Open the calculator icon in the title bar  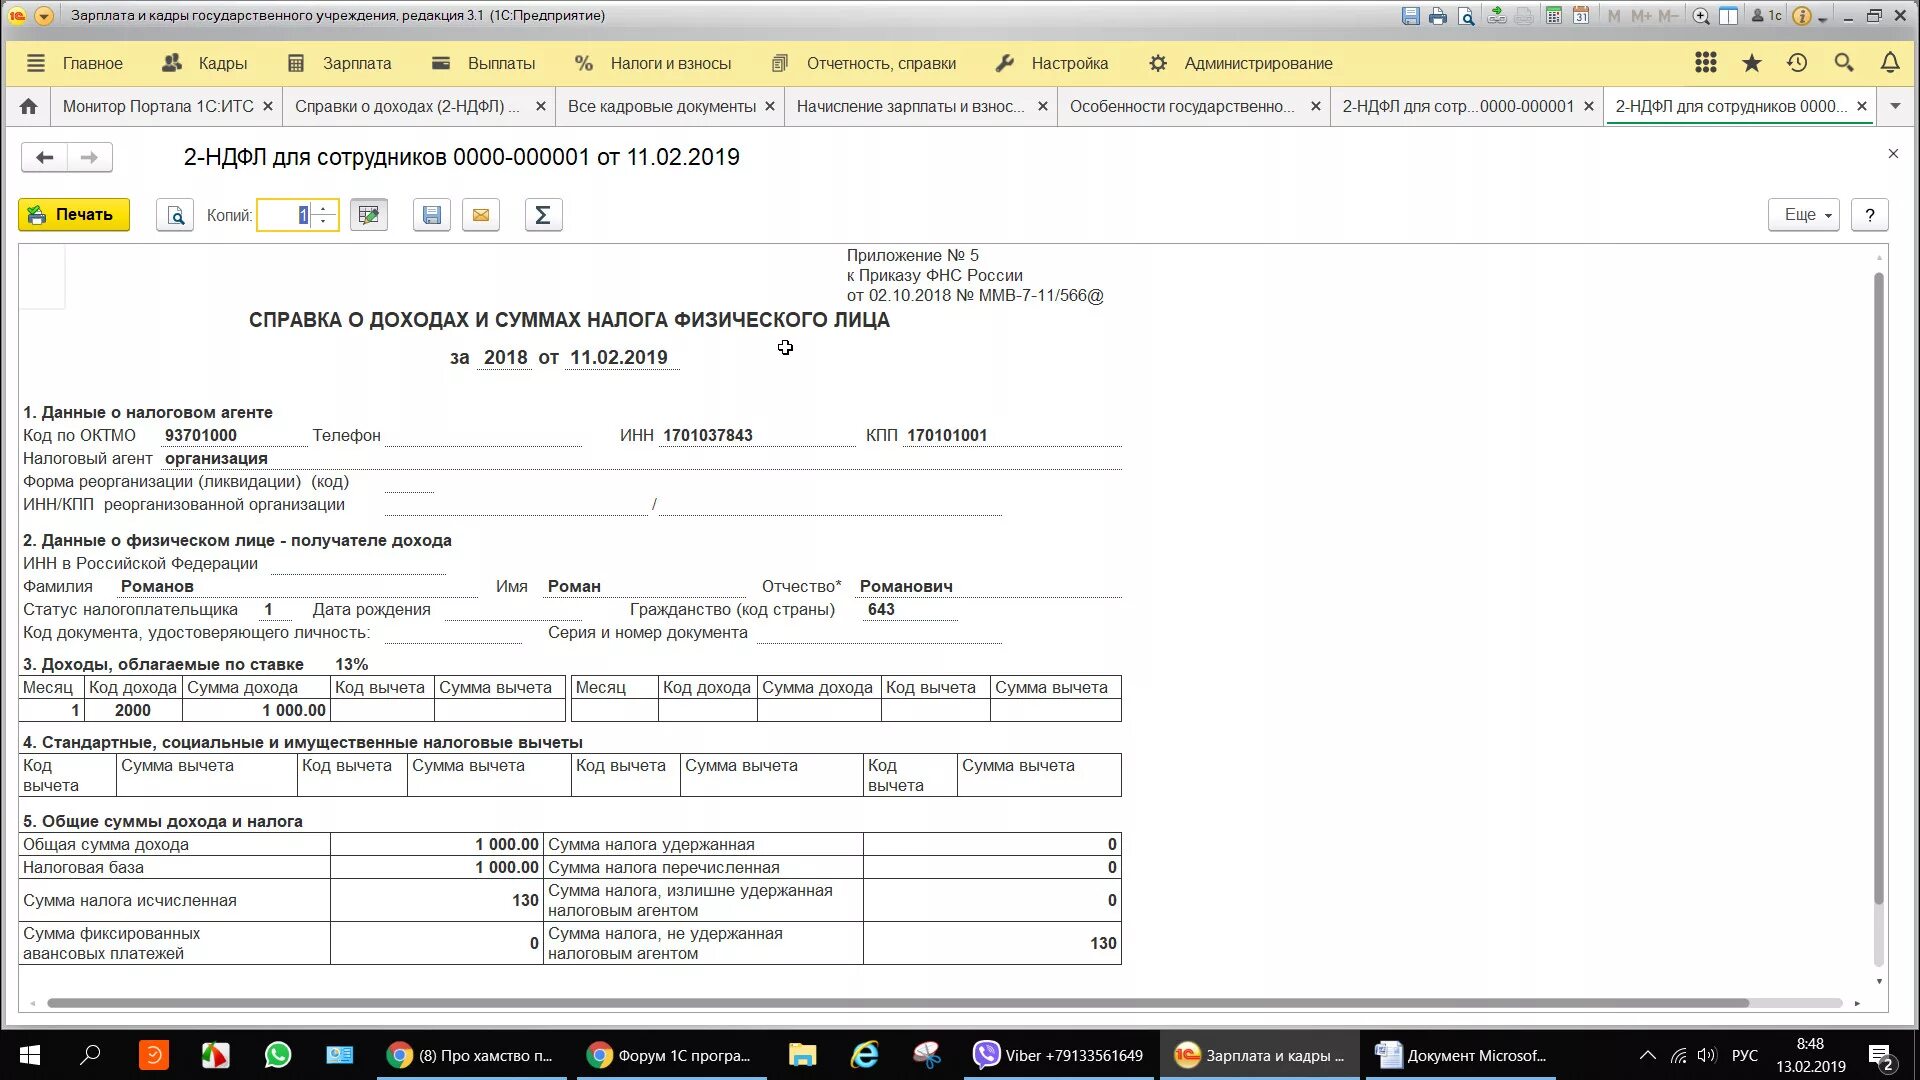point(1553,16)
